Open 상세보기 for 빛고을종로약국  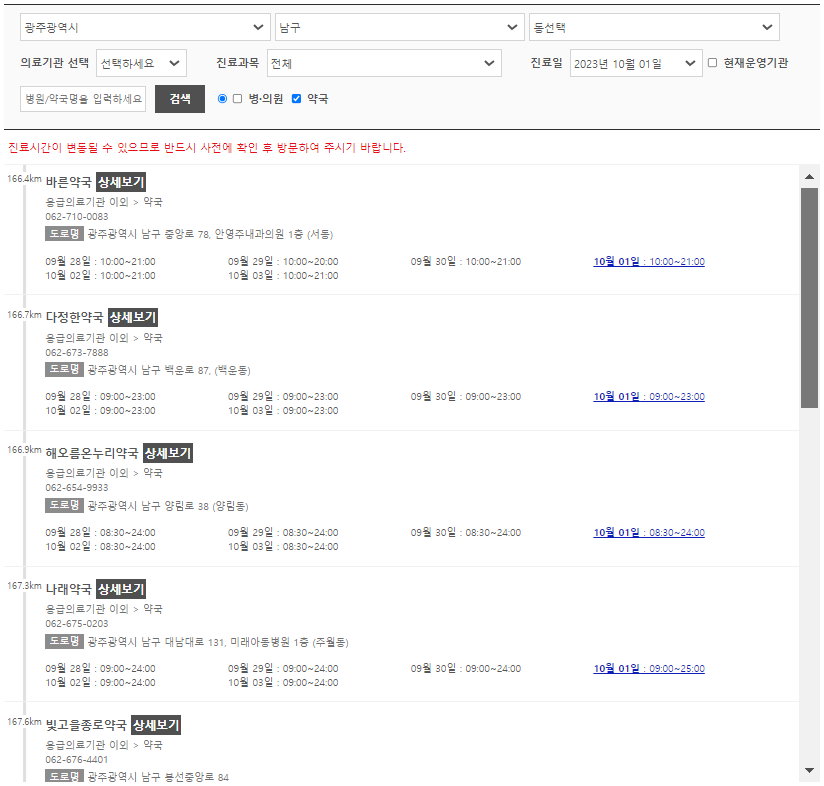click(x=156, y=725)
